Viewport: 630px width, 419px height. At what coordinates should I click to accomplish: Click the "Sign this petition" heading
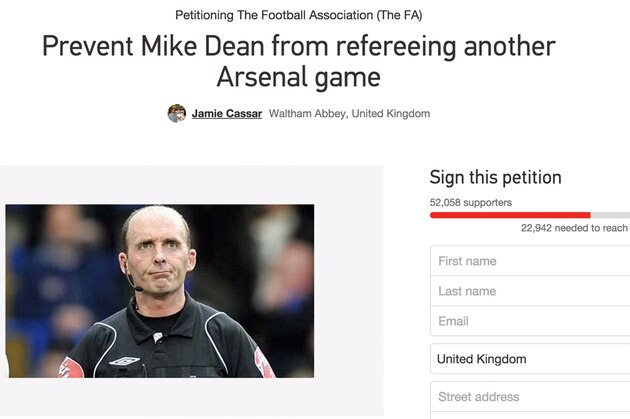(x=495, y=177)
